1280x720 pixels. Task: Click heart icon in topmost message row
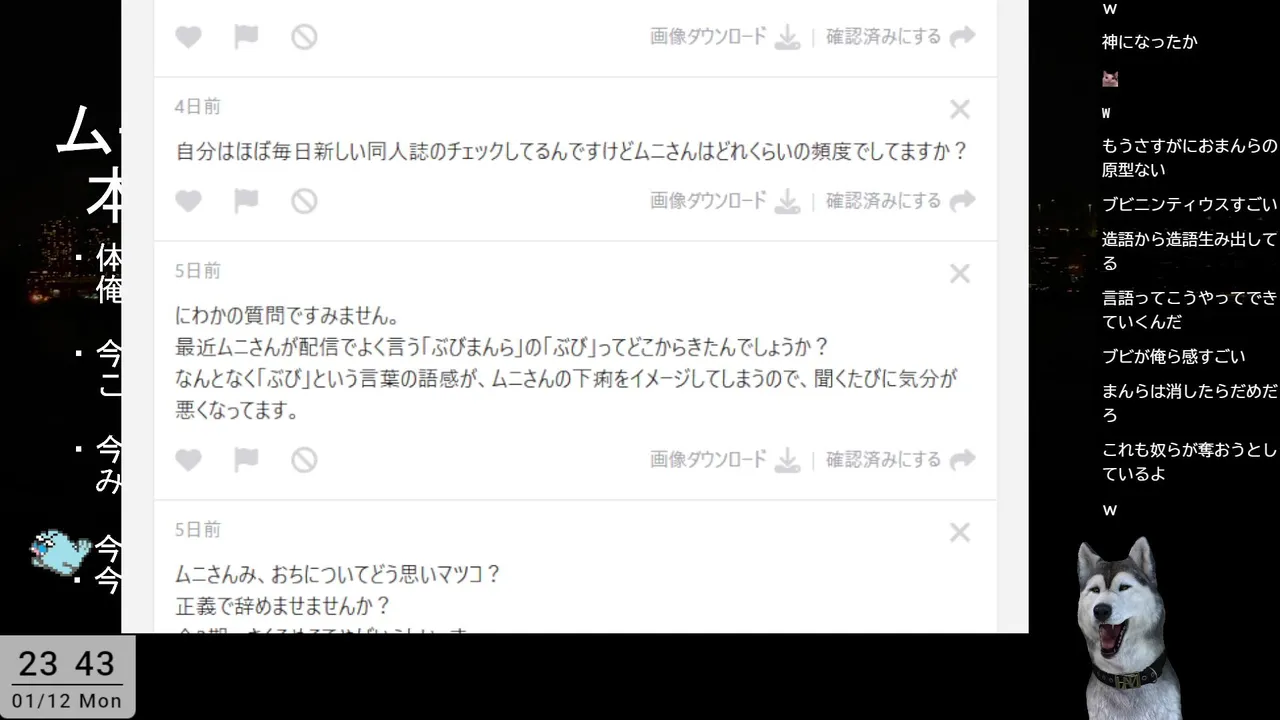pyautogui.click(x=188, y=37)
